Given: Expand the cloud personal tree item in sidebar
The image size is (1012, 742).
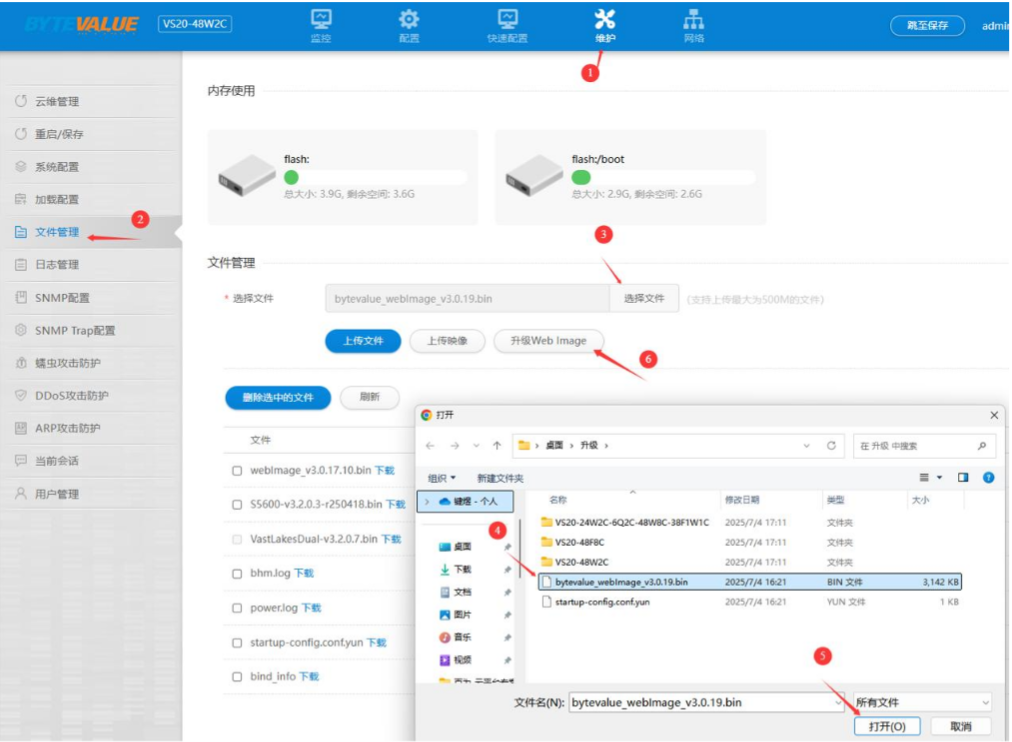Looking at the screenshot, I should (x=428, y=501).
